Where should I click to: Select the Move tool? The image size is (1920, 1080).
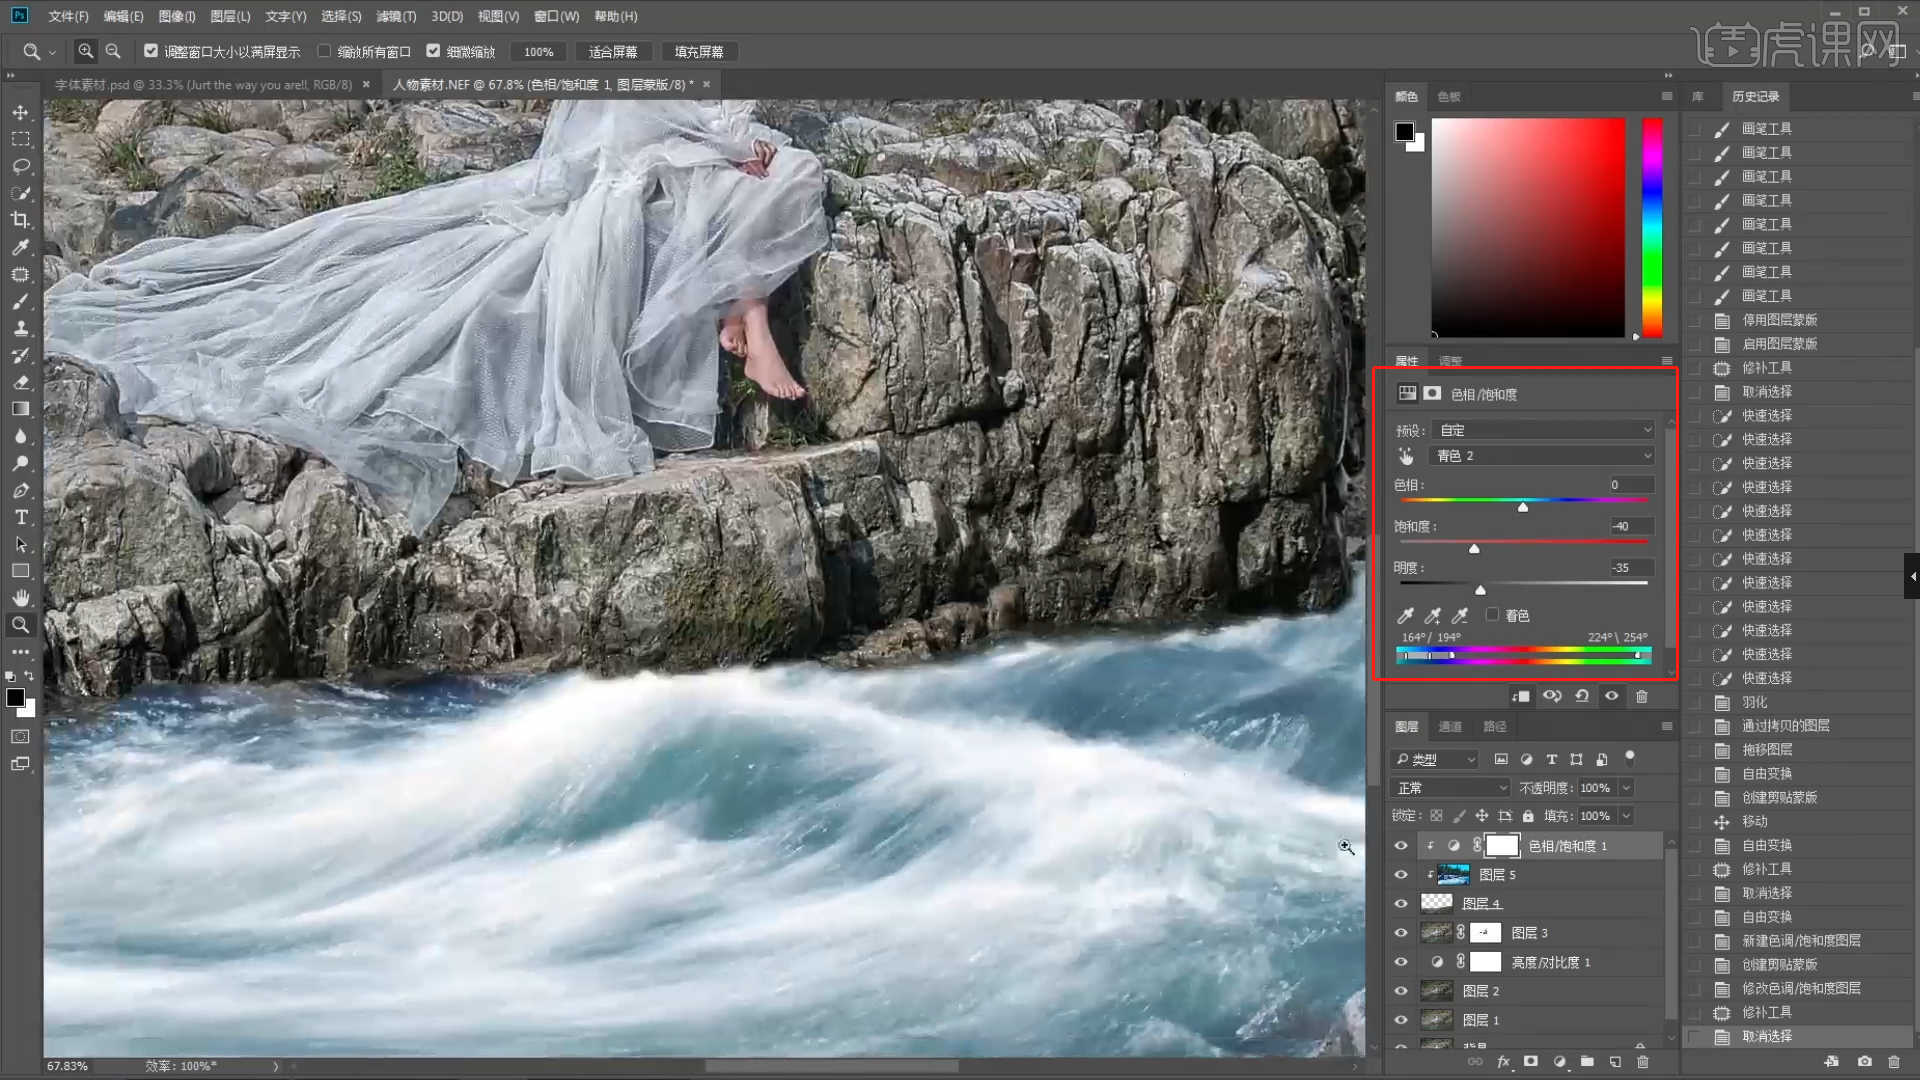pyautogui.click(x=20, y=112)
